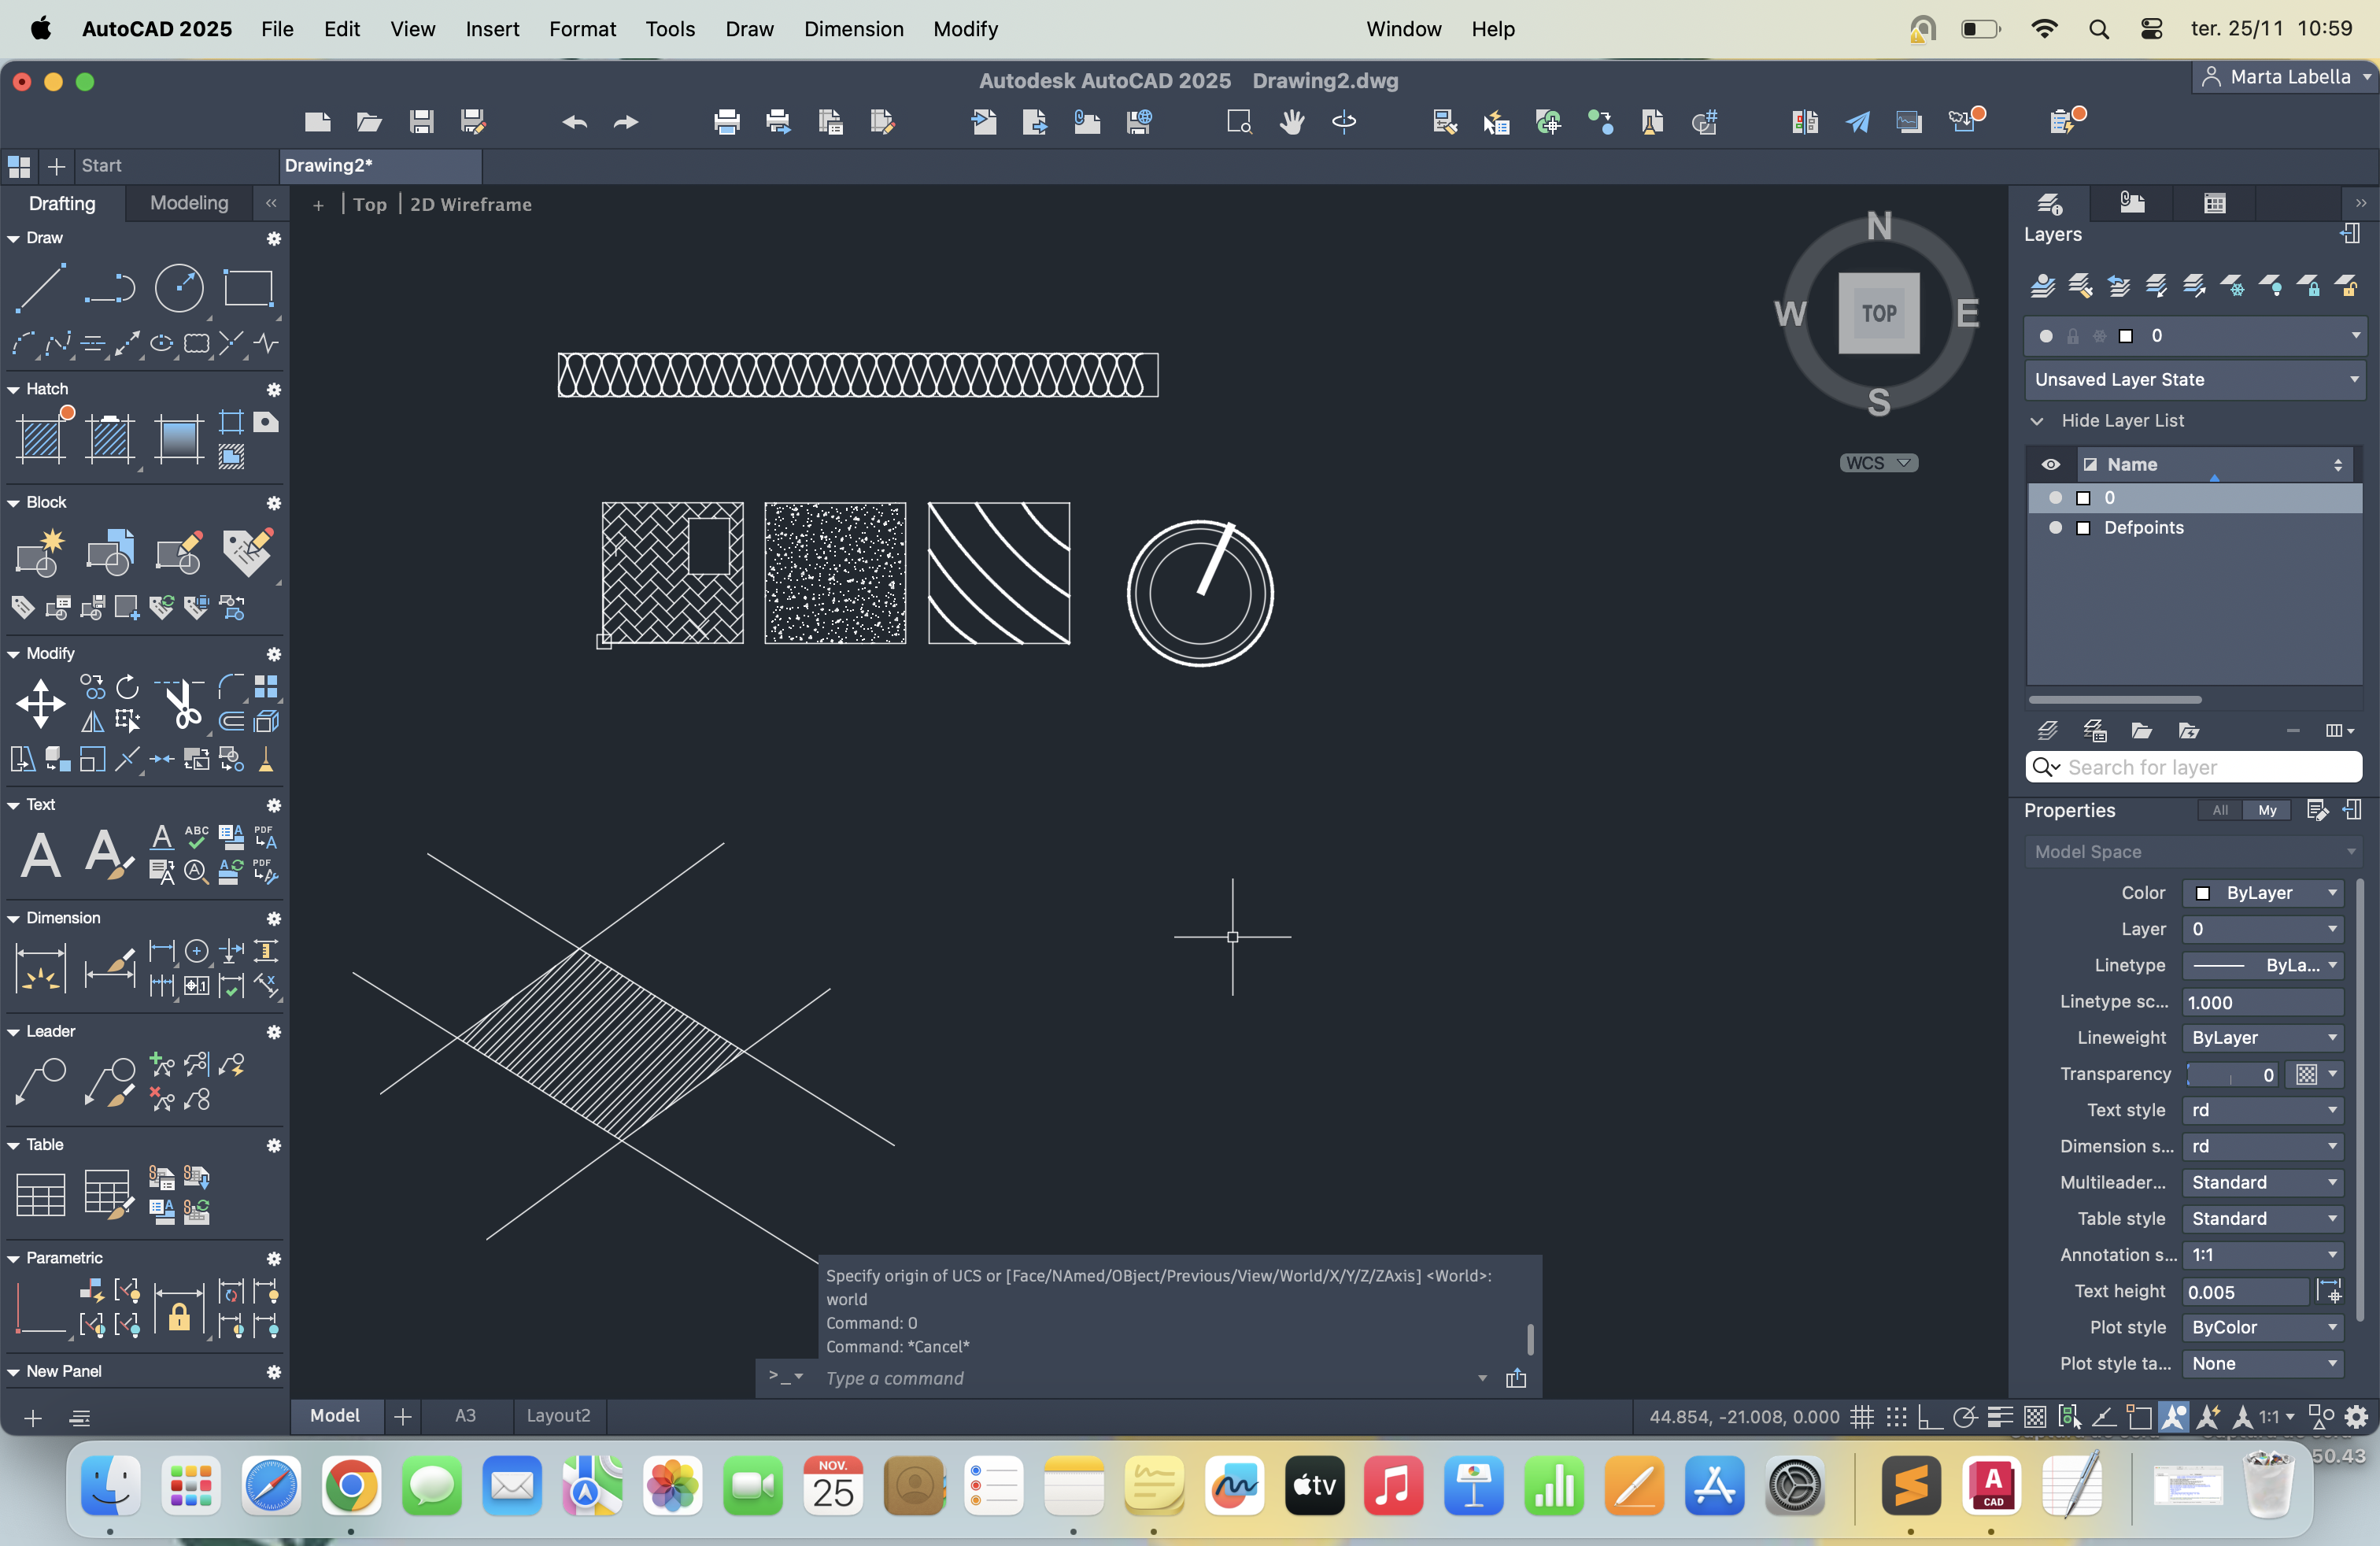
Task: Select the Multiline Text tool
Action: tap(40, 855)
